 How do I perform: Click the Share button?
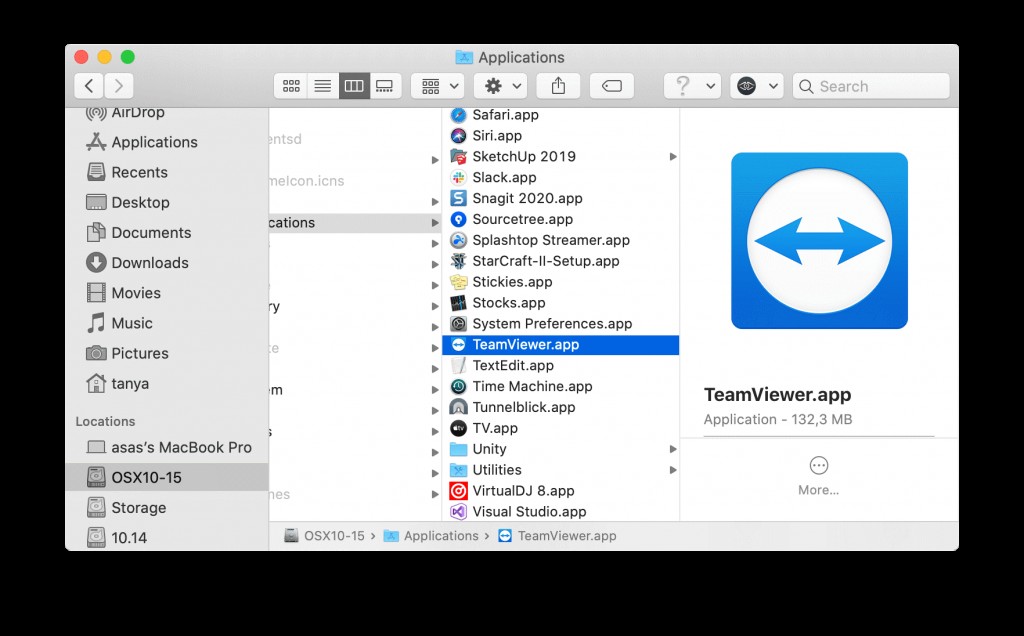coord(558,86)
